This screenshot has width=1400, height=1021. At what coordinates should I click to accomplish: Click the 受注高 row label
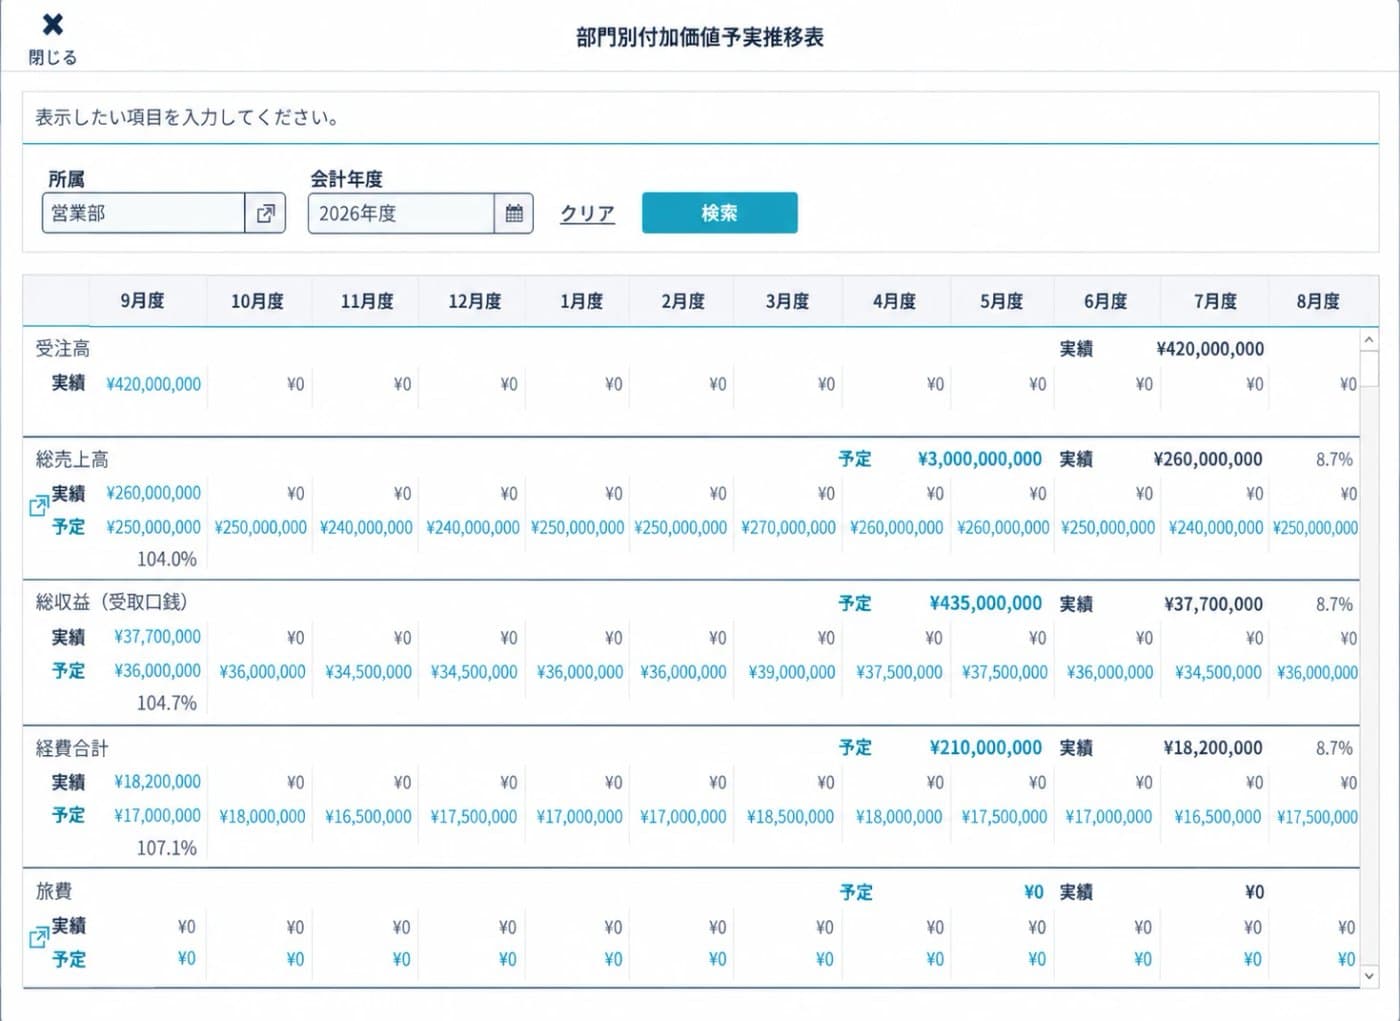pyautogui.click(x=62, y=348)
